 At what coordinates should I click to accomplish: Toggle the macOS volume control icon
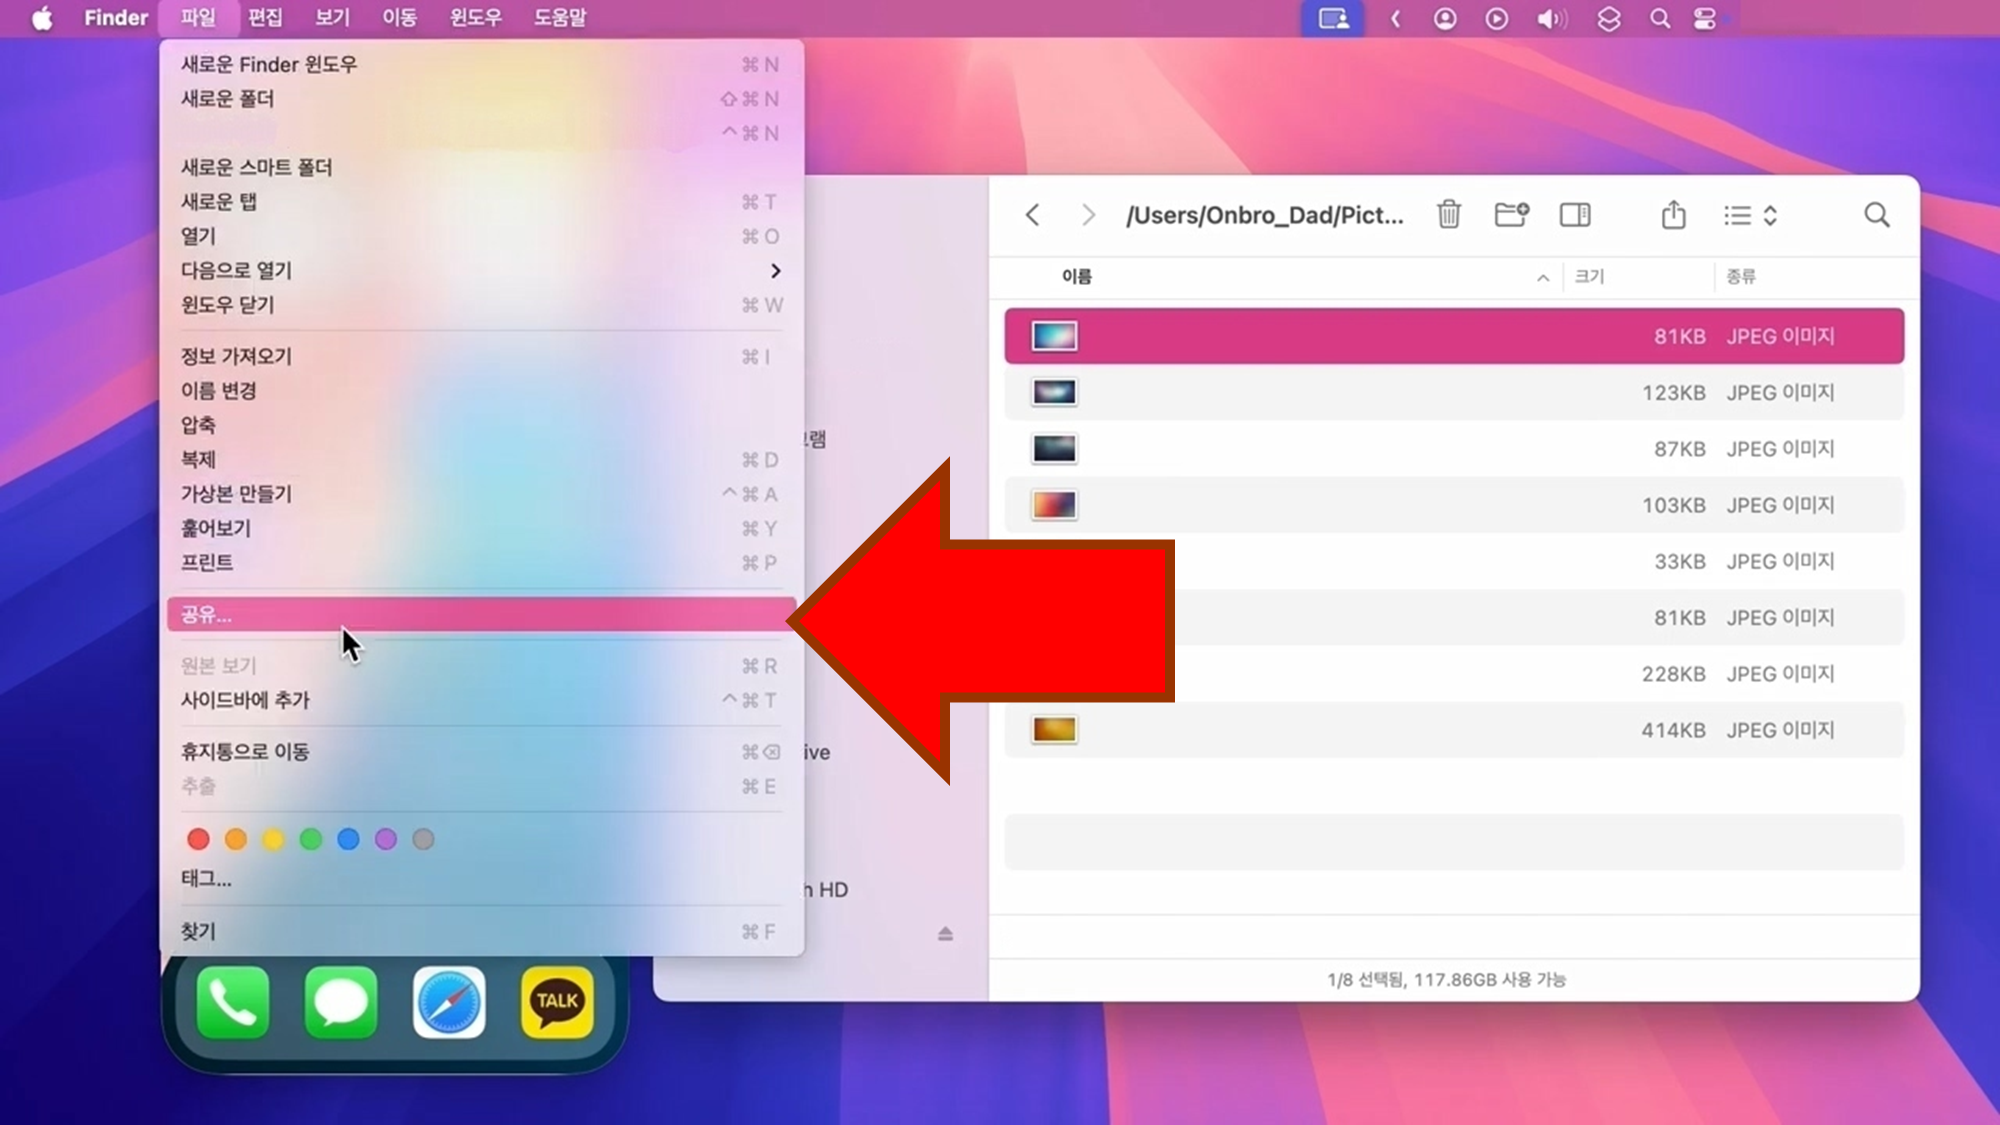(x=1551, y=18)
